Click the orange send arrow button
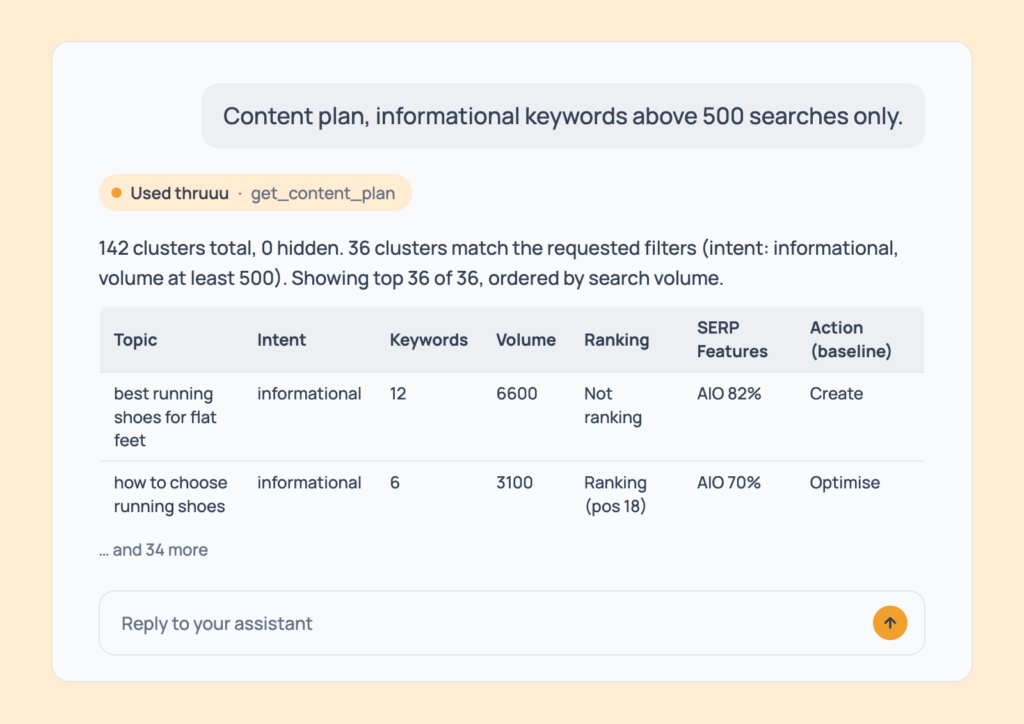Screen dimensions: 1024x724 [x=889, y=623]
